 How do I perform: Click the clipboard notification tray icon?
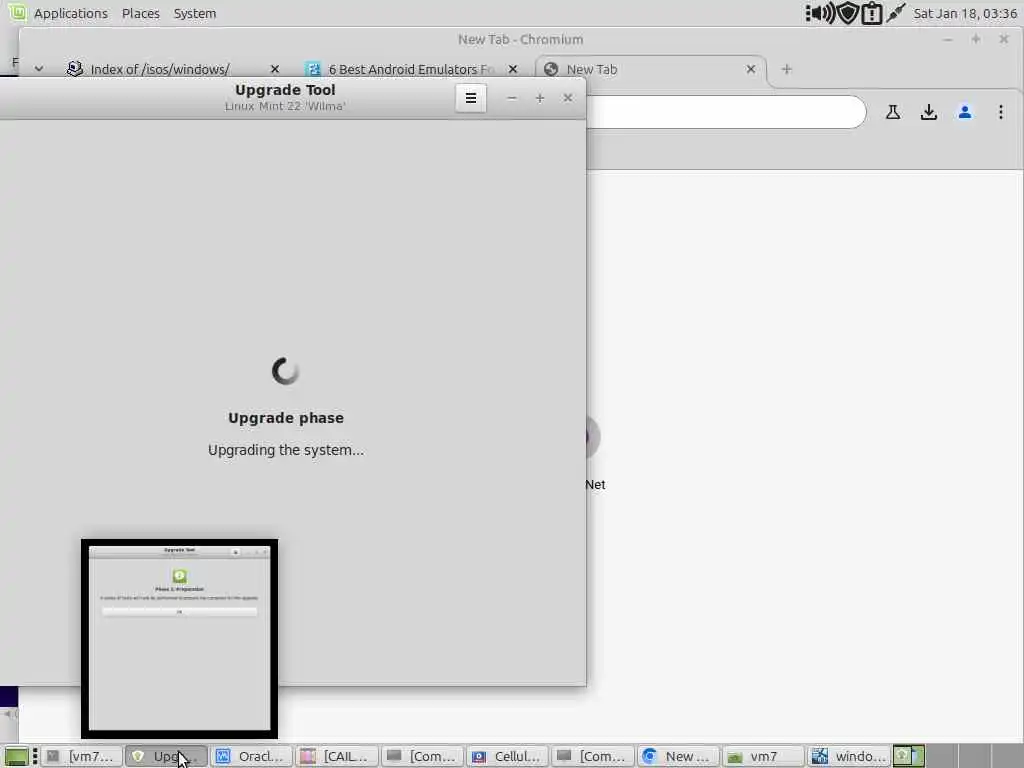point(872,13)
